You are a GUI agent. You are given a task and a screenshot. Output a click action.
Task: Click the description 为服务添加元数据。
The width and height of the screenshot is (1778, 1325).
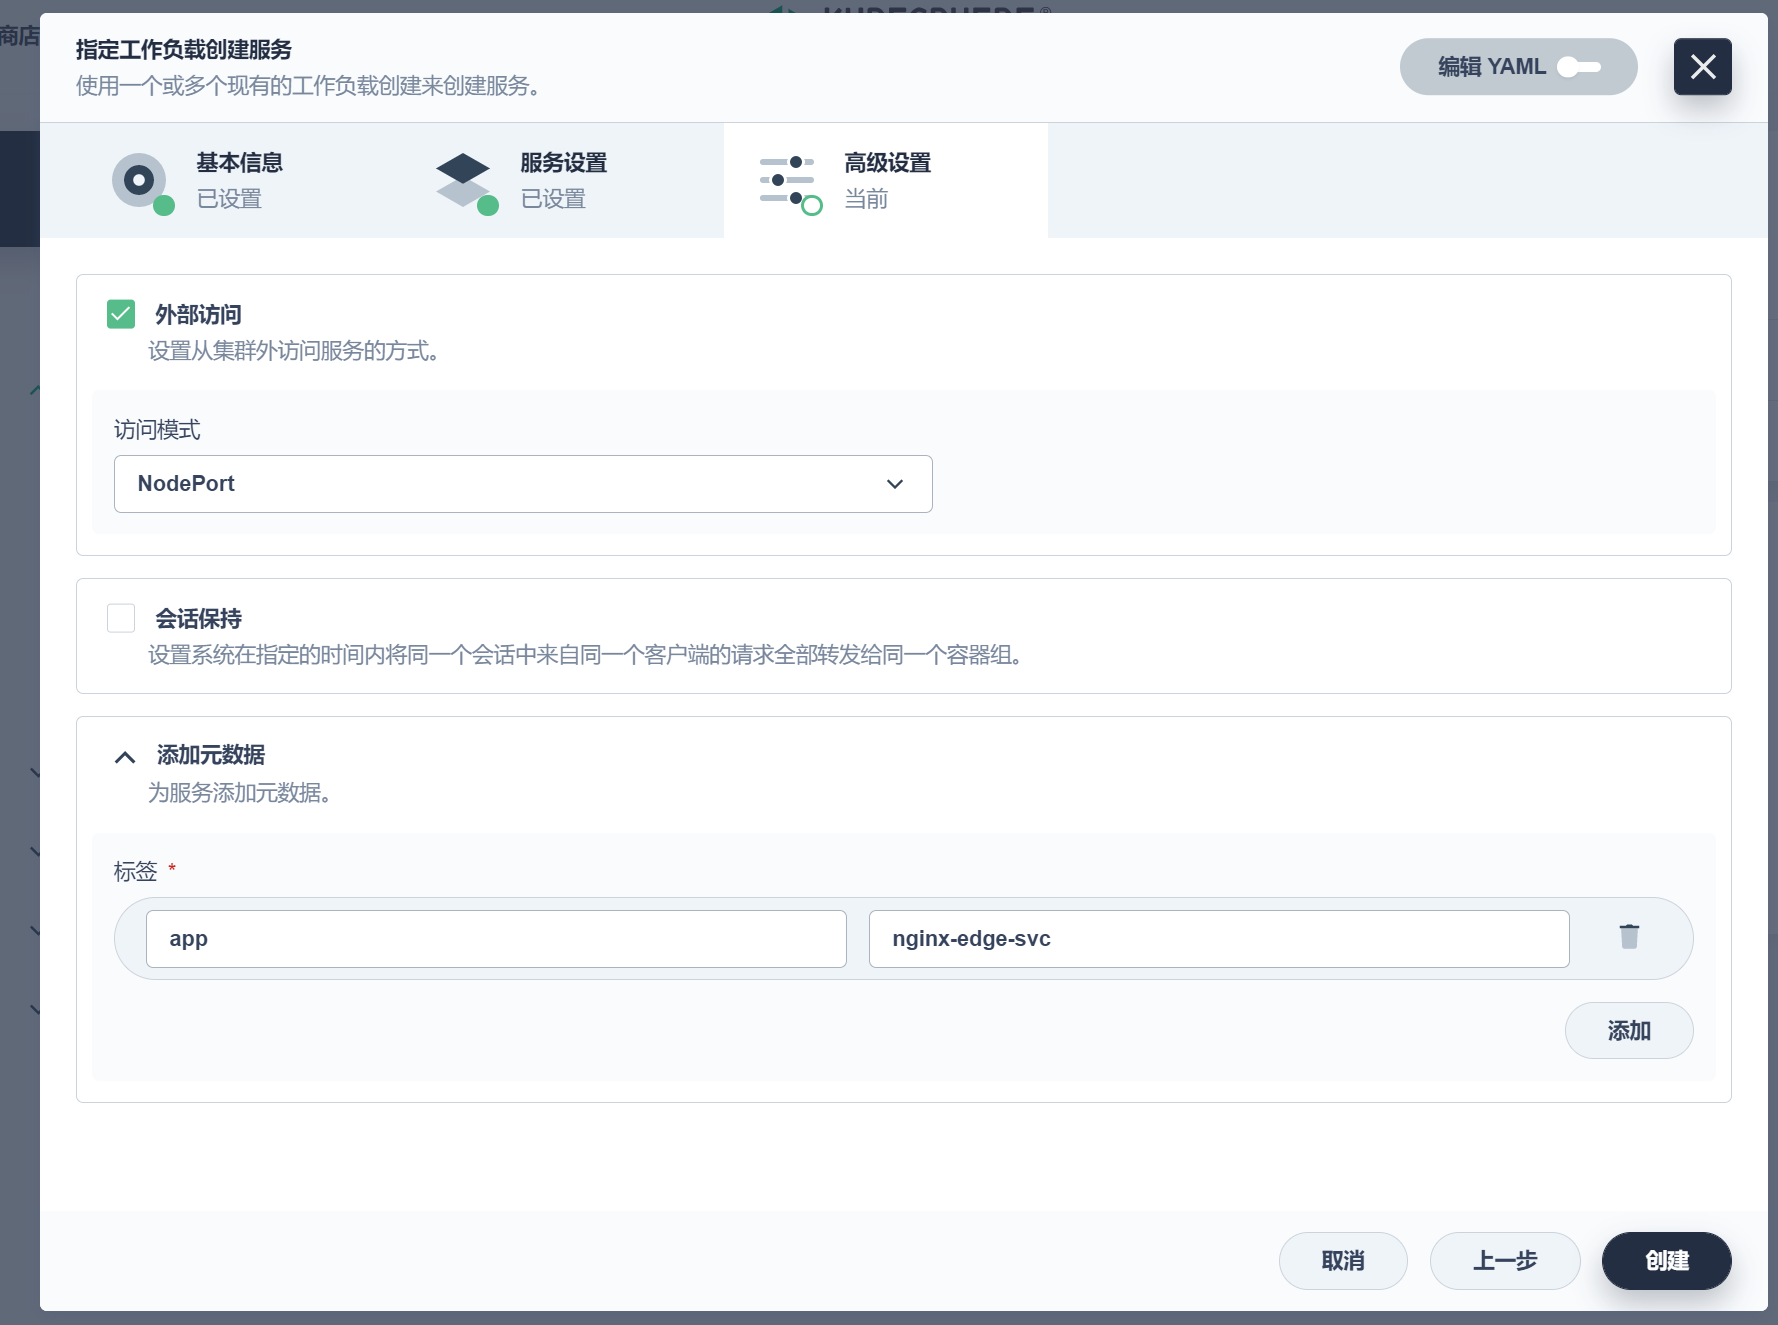[240, 793]
